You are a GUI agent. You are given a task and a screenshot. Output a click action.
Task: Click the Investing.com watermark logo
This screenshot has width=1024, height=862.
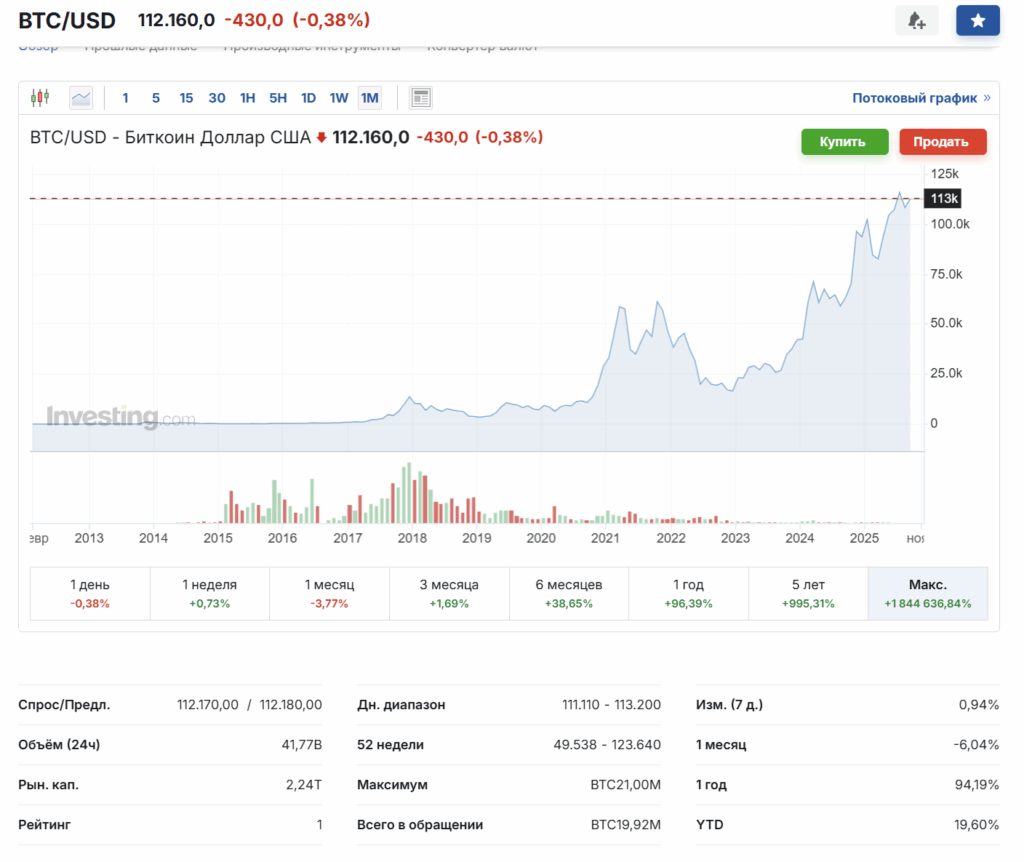120,418
